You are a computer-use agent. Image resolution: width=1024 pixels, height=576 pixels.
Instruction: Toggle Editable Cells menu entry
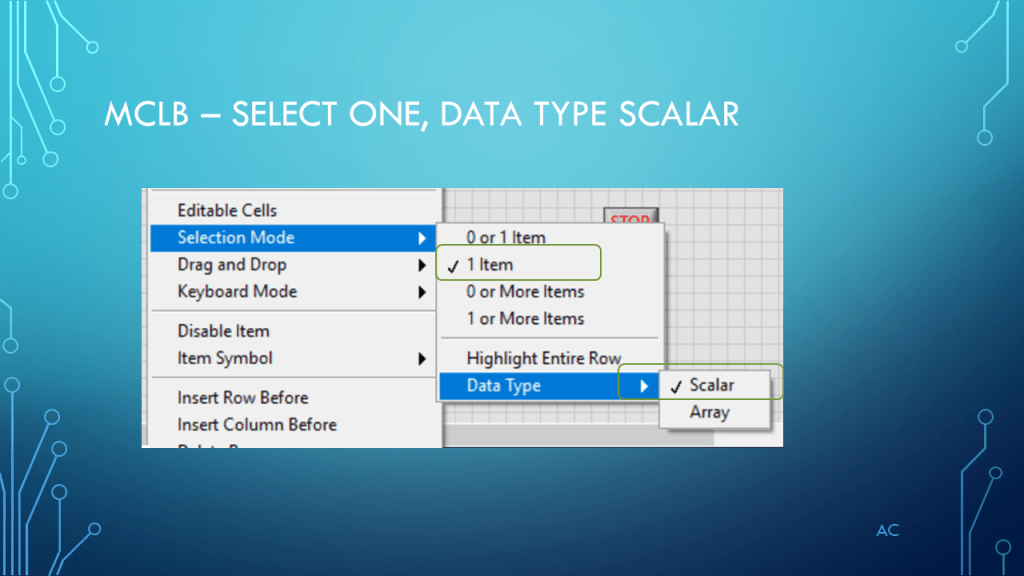click(x=227, y=211)
